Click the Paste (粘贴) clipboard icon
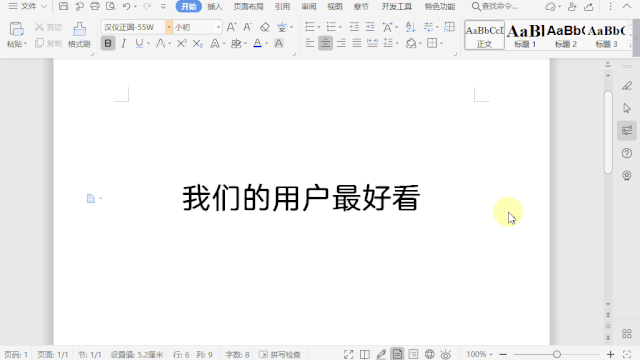The image size is (640, 360). 16,29
